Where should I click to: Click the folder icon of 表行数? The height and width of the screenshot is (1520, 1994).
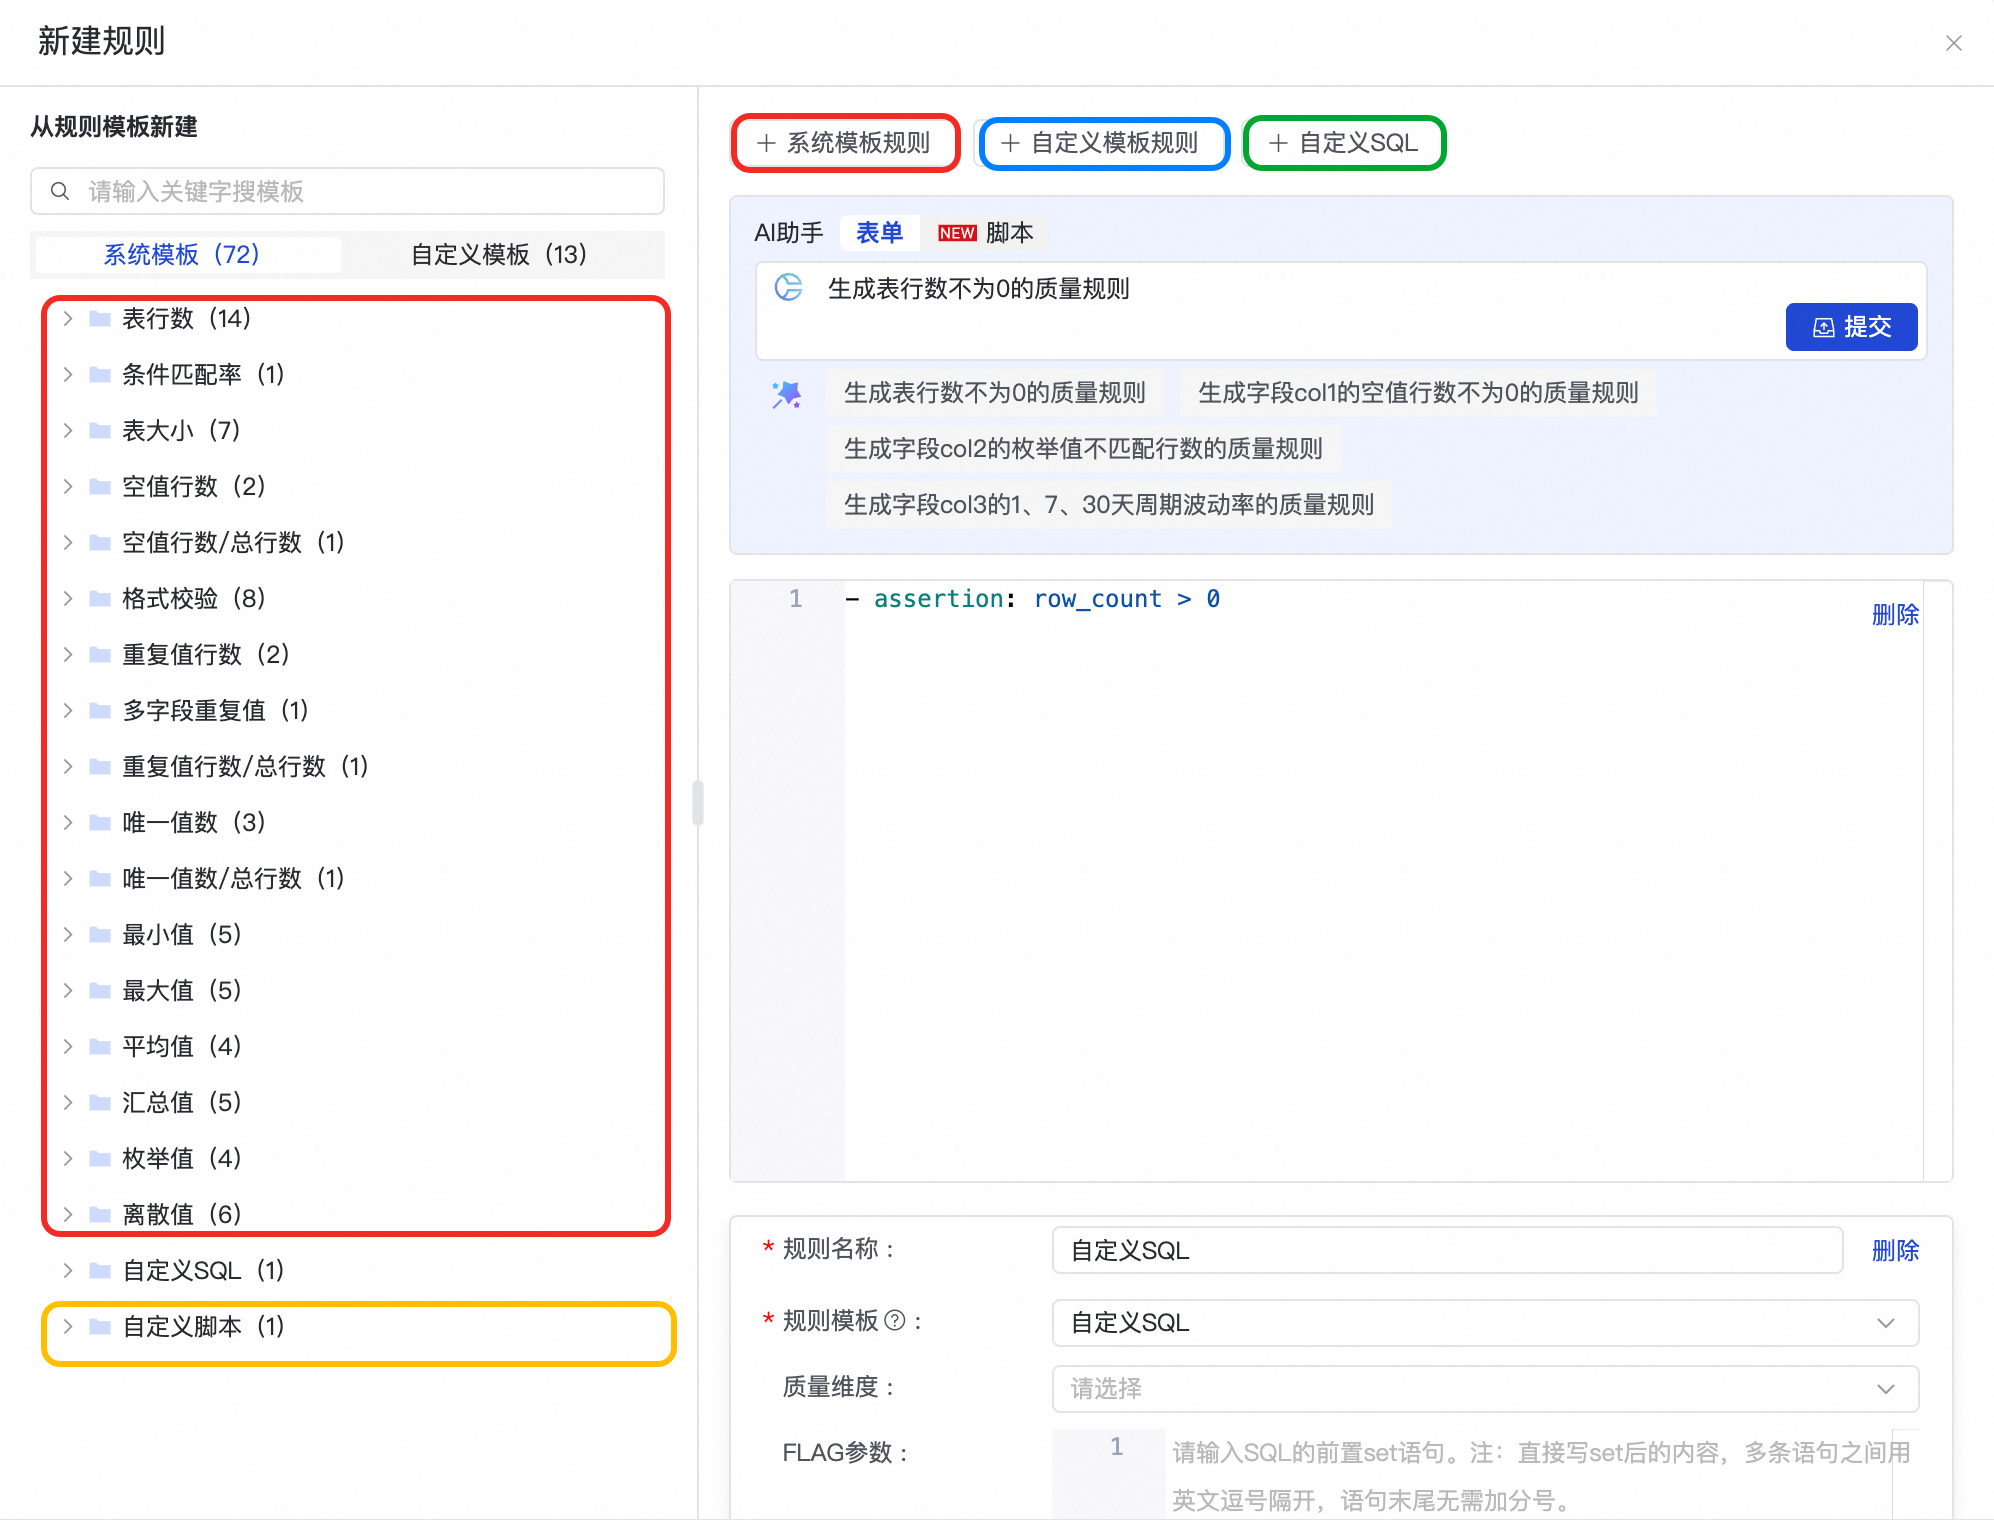coord(100,318)
